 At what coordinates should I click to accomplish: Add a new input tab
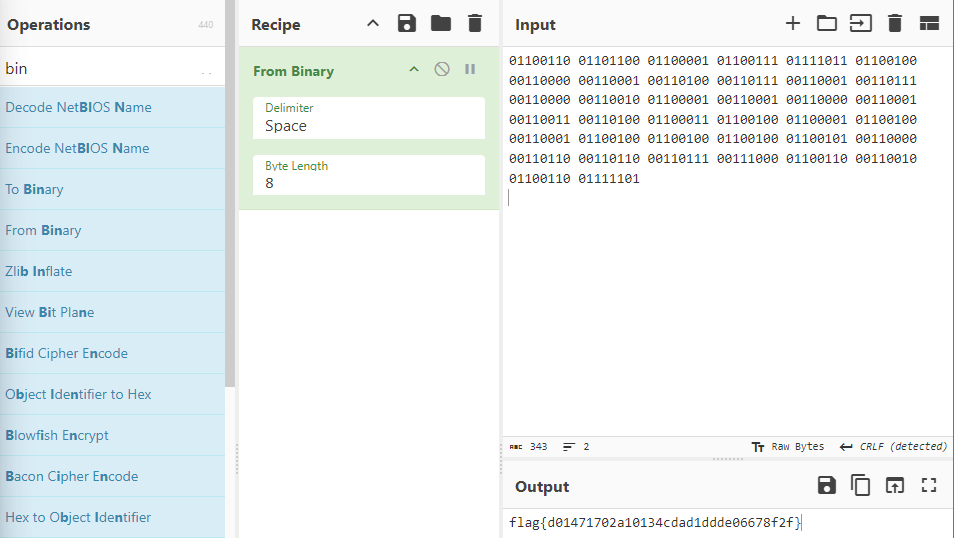[793, 24]
